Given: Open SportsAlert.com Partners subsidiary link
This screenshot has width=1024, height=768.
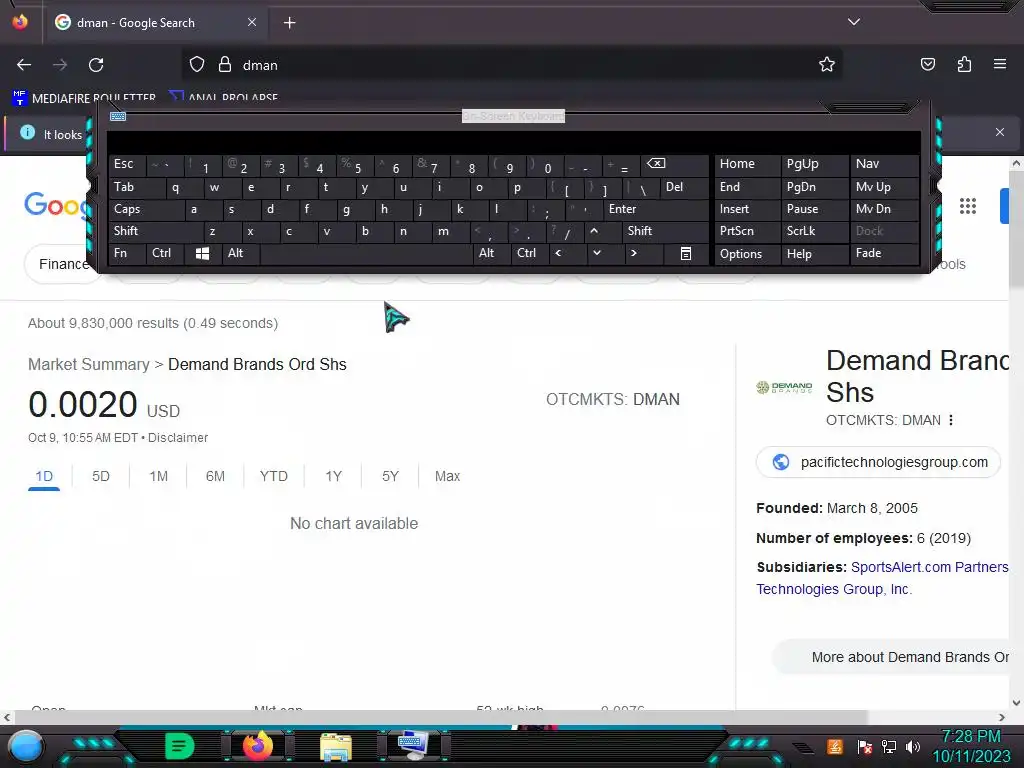Looking at the screenshot, I should tap(930, 567).
